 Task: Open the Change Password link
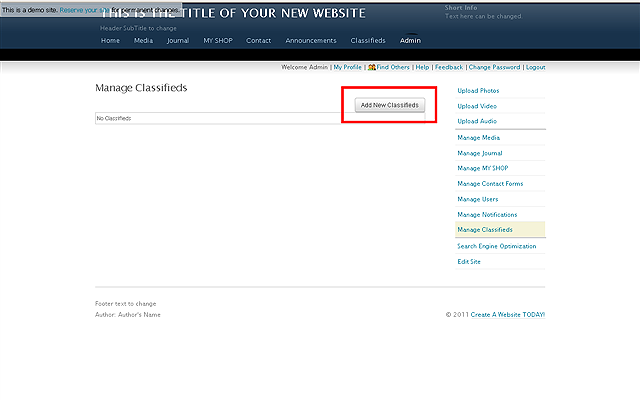(x=494, y=67)
